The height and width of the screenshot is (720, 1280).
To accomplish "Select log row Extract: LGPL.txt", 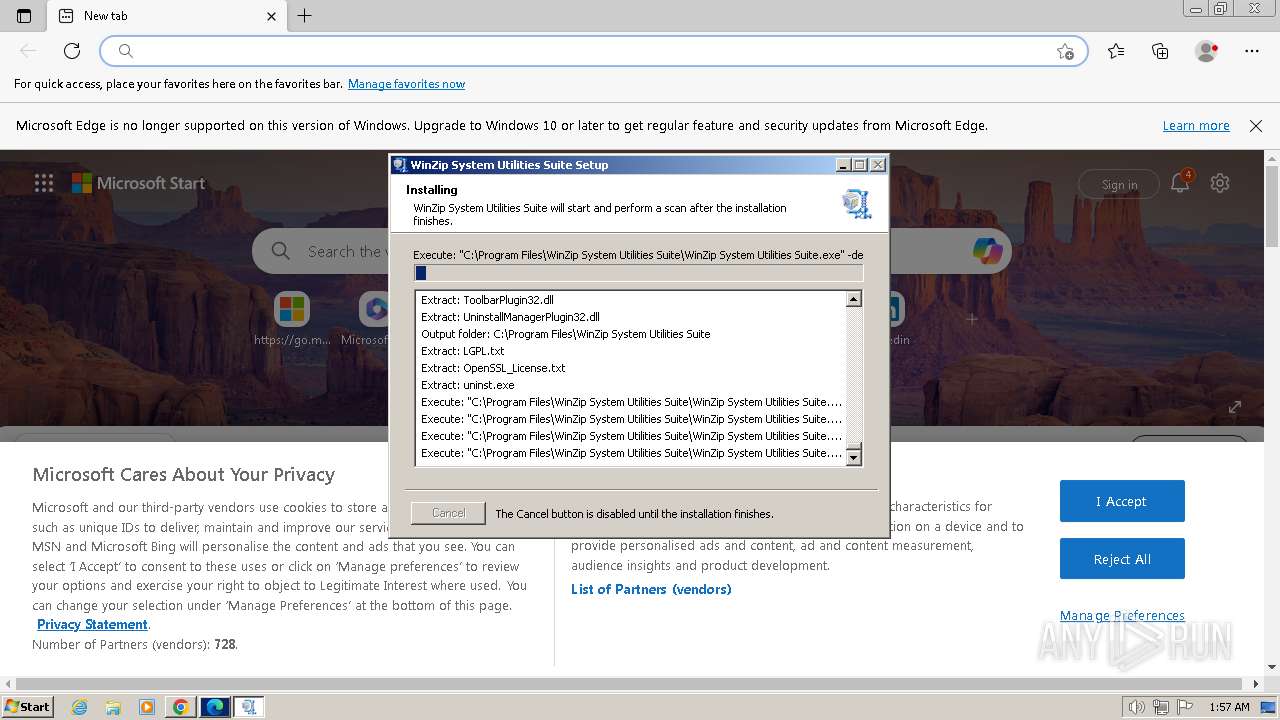I will tap(631, 351).
